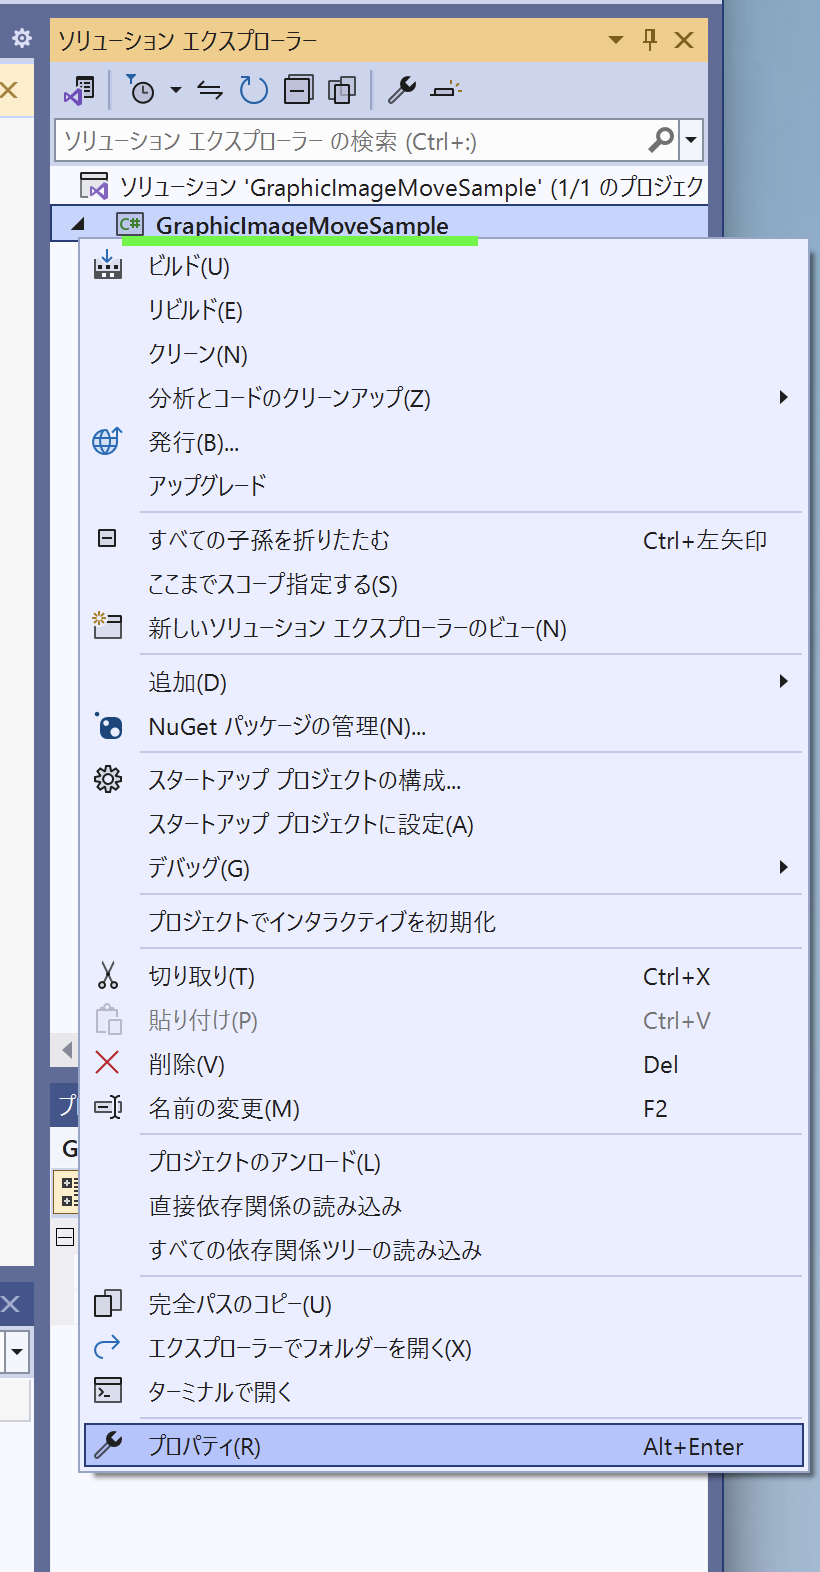This screenshot has width=820, height=1572.
Task: Open the Properties tool window via wrench icon
Action: pos(401,90)
